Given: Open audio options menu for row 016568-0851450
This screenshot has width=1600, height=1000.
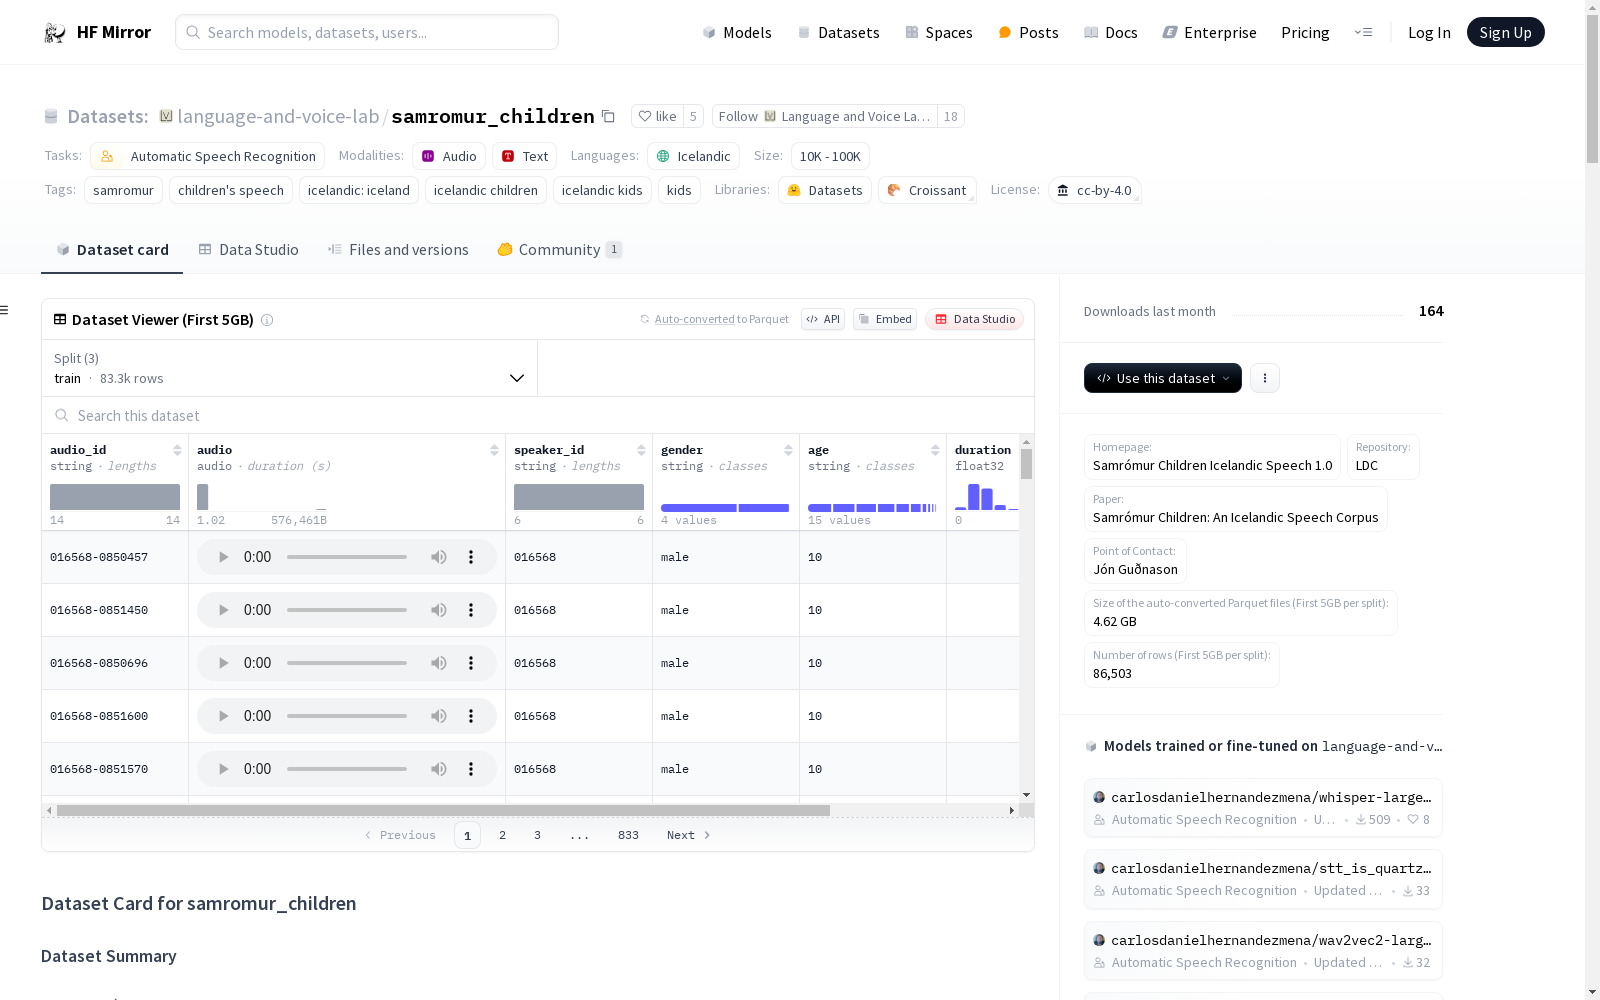Looking at the screenshot, I should [471, 610].
